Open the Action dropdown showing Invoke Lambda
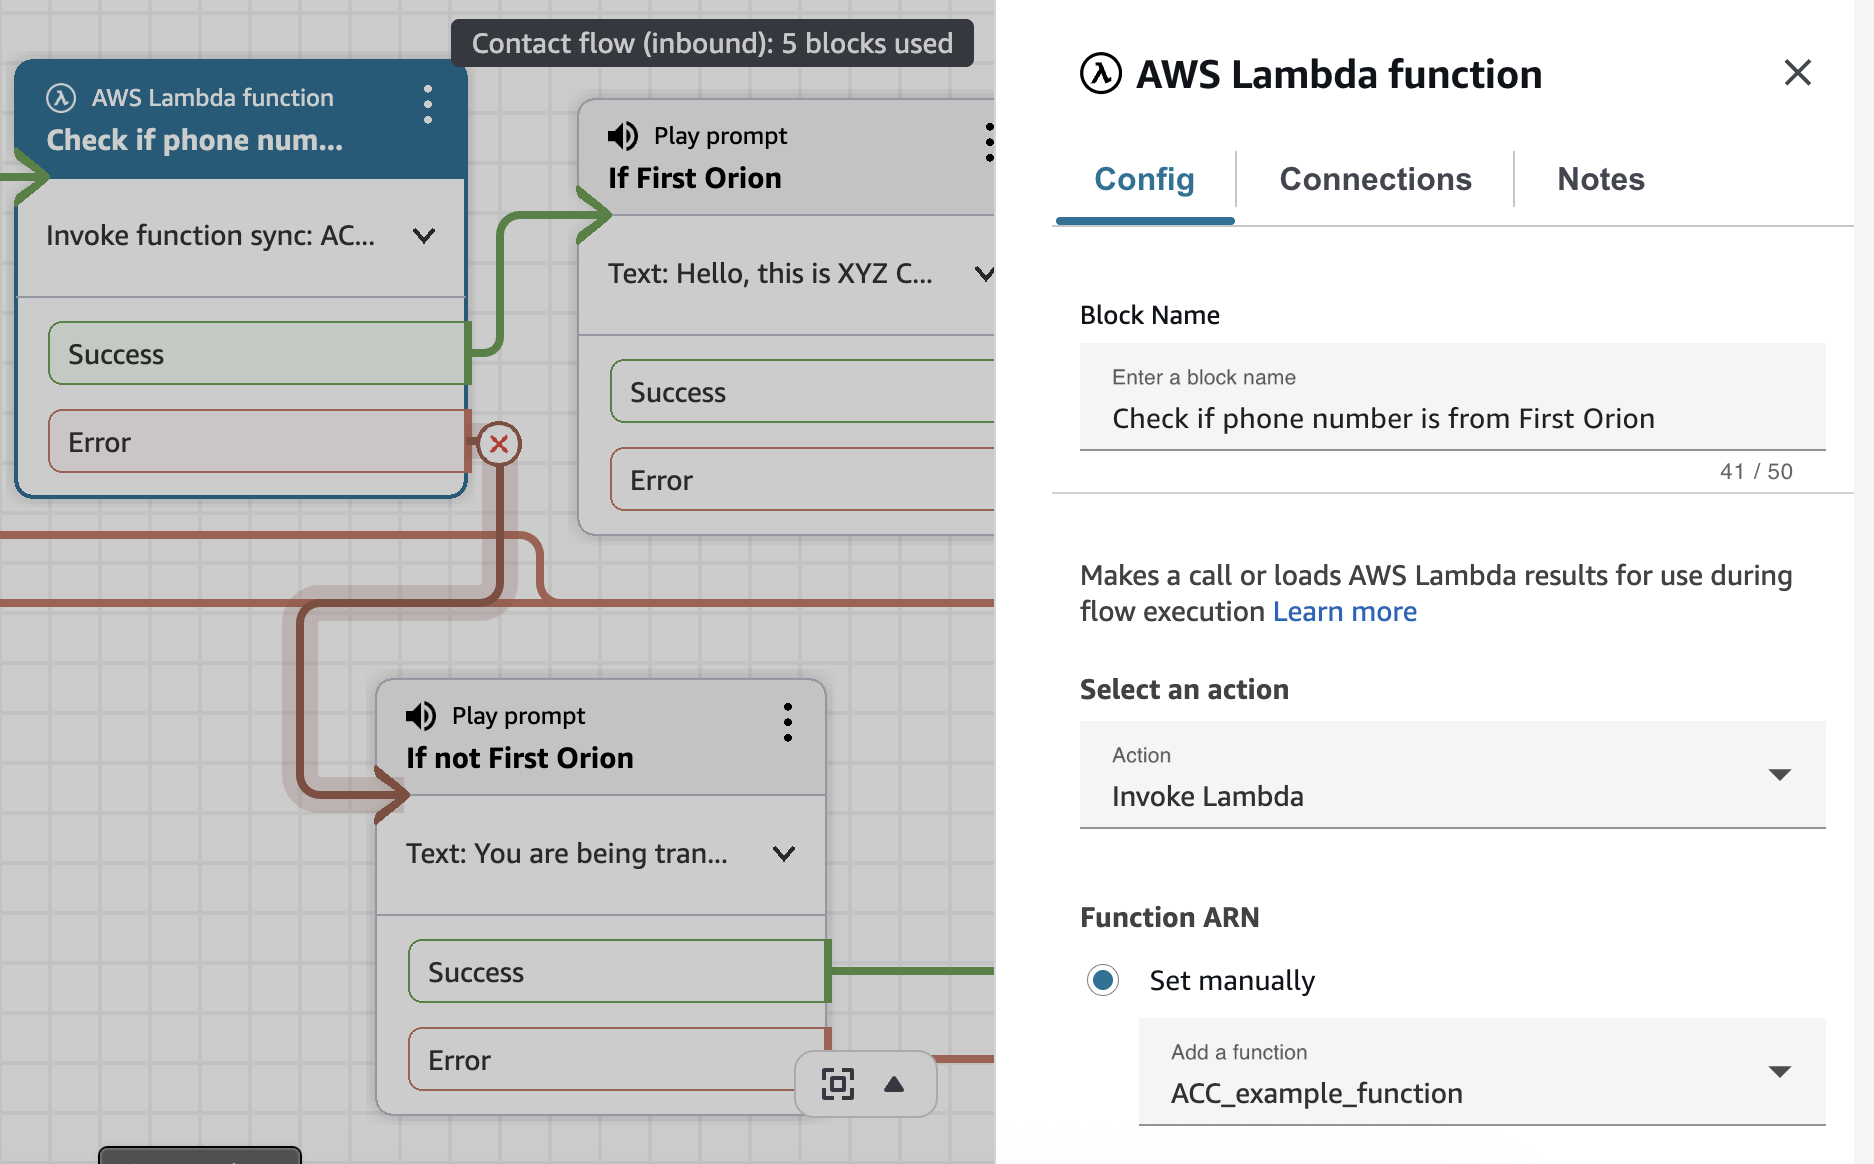The image size is (1874, 1164). point(1452,776)
